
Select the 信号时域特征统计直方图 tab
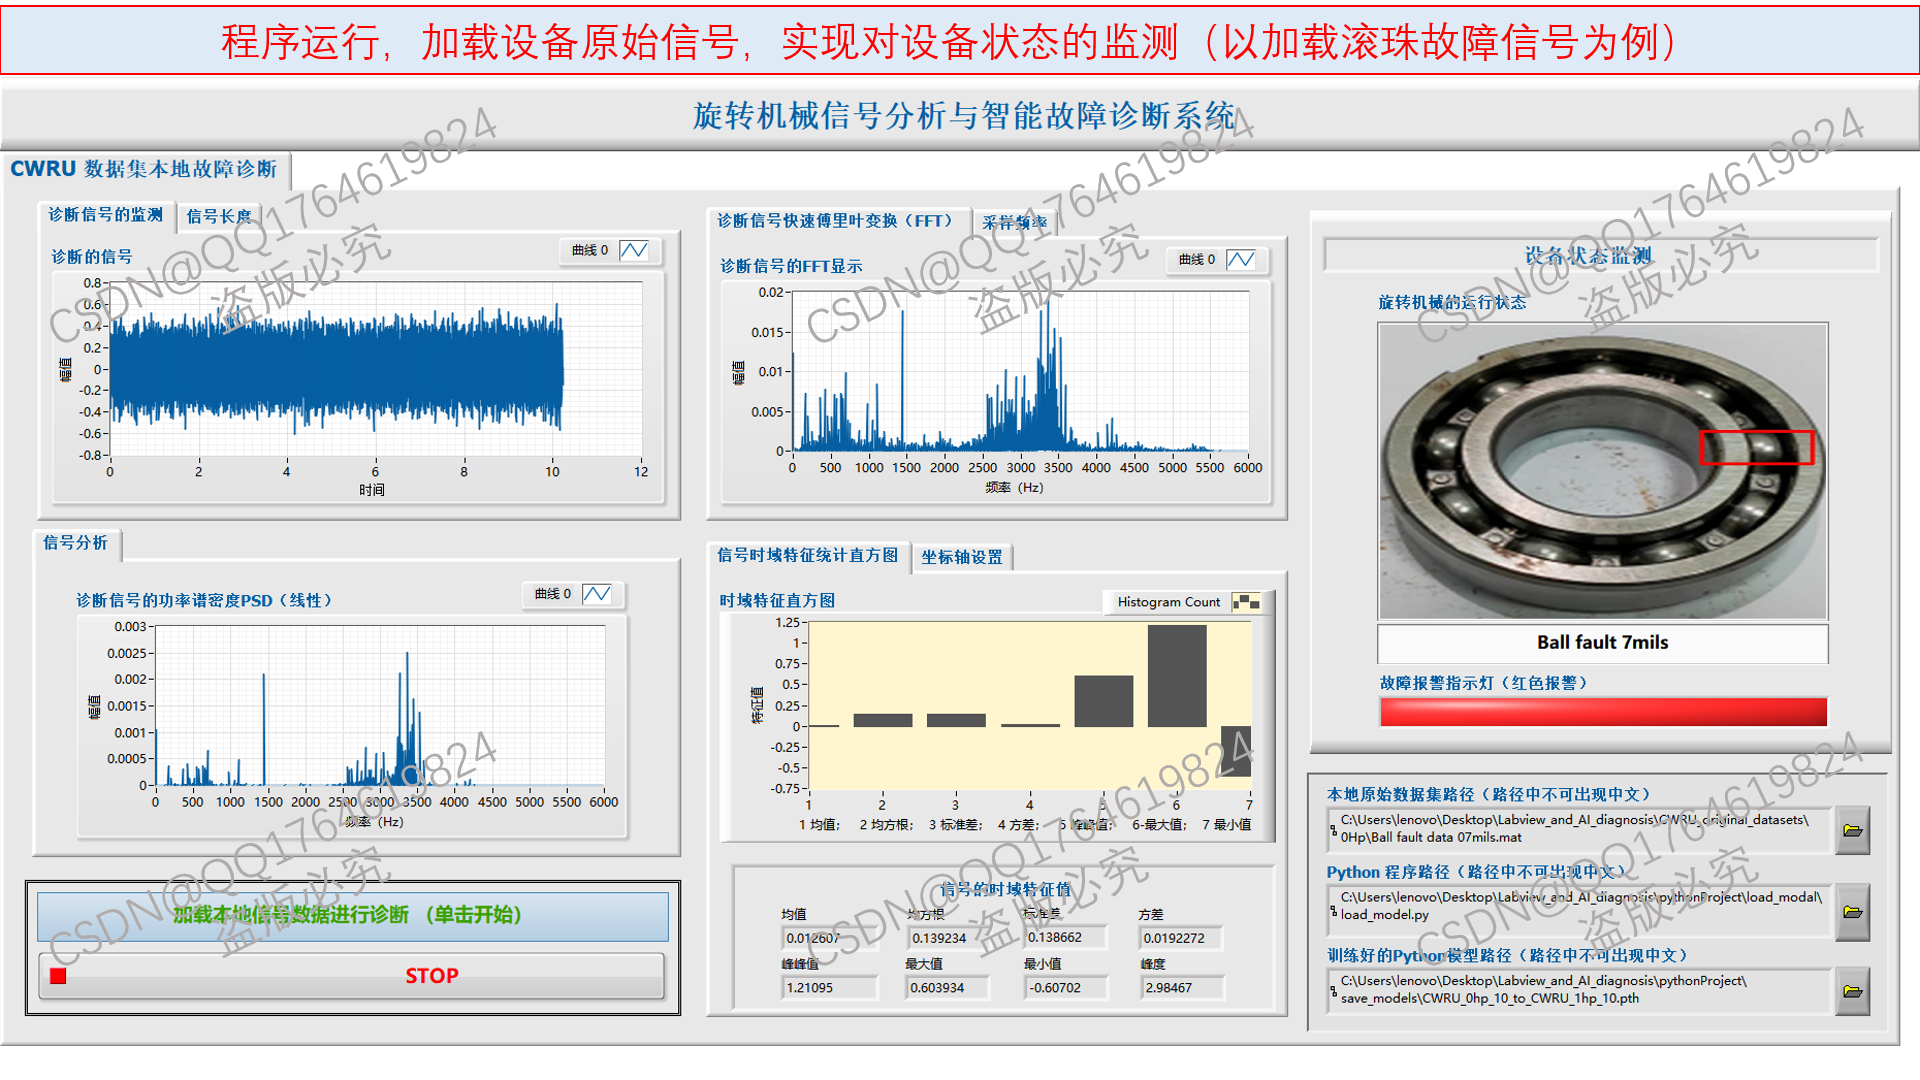pos(808,555)
